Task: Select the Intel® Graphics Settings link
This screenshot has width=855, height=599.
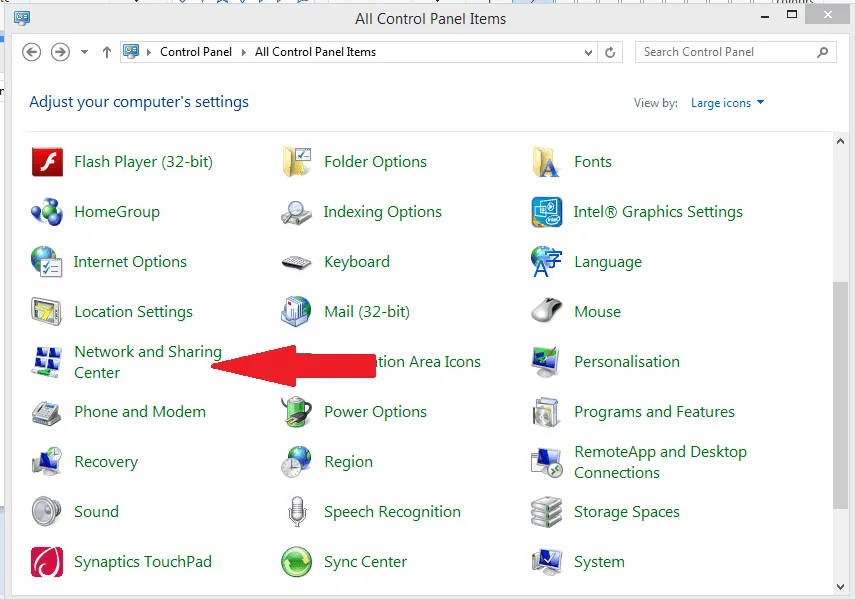Action: pos(658,211)
